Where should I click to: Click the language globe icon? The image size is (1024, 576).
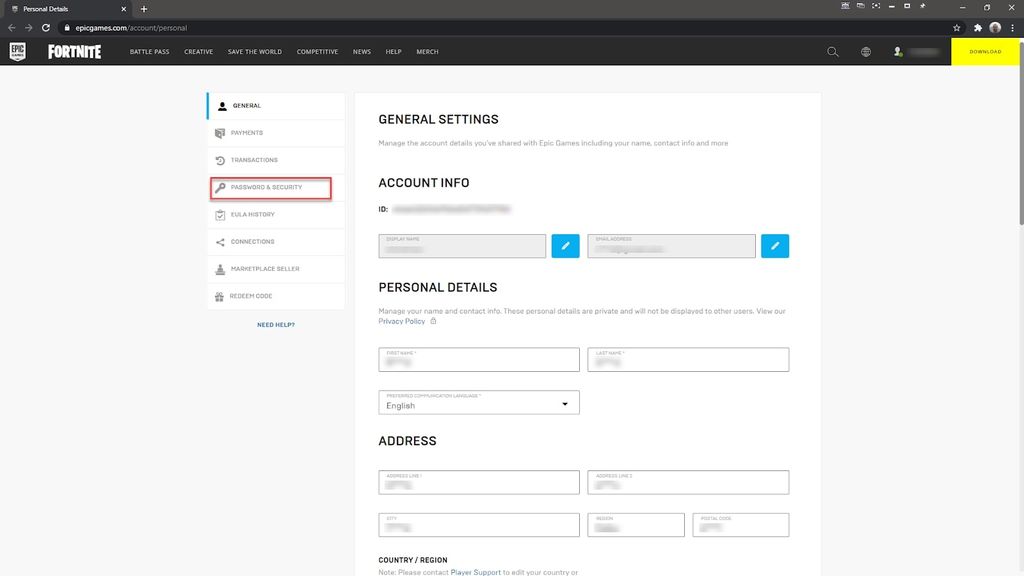point(865,51)
